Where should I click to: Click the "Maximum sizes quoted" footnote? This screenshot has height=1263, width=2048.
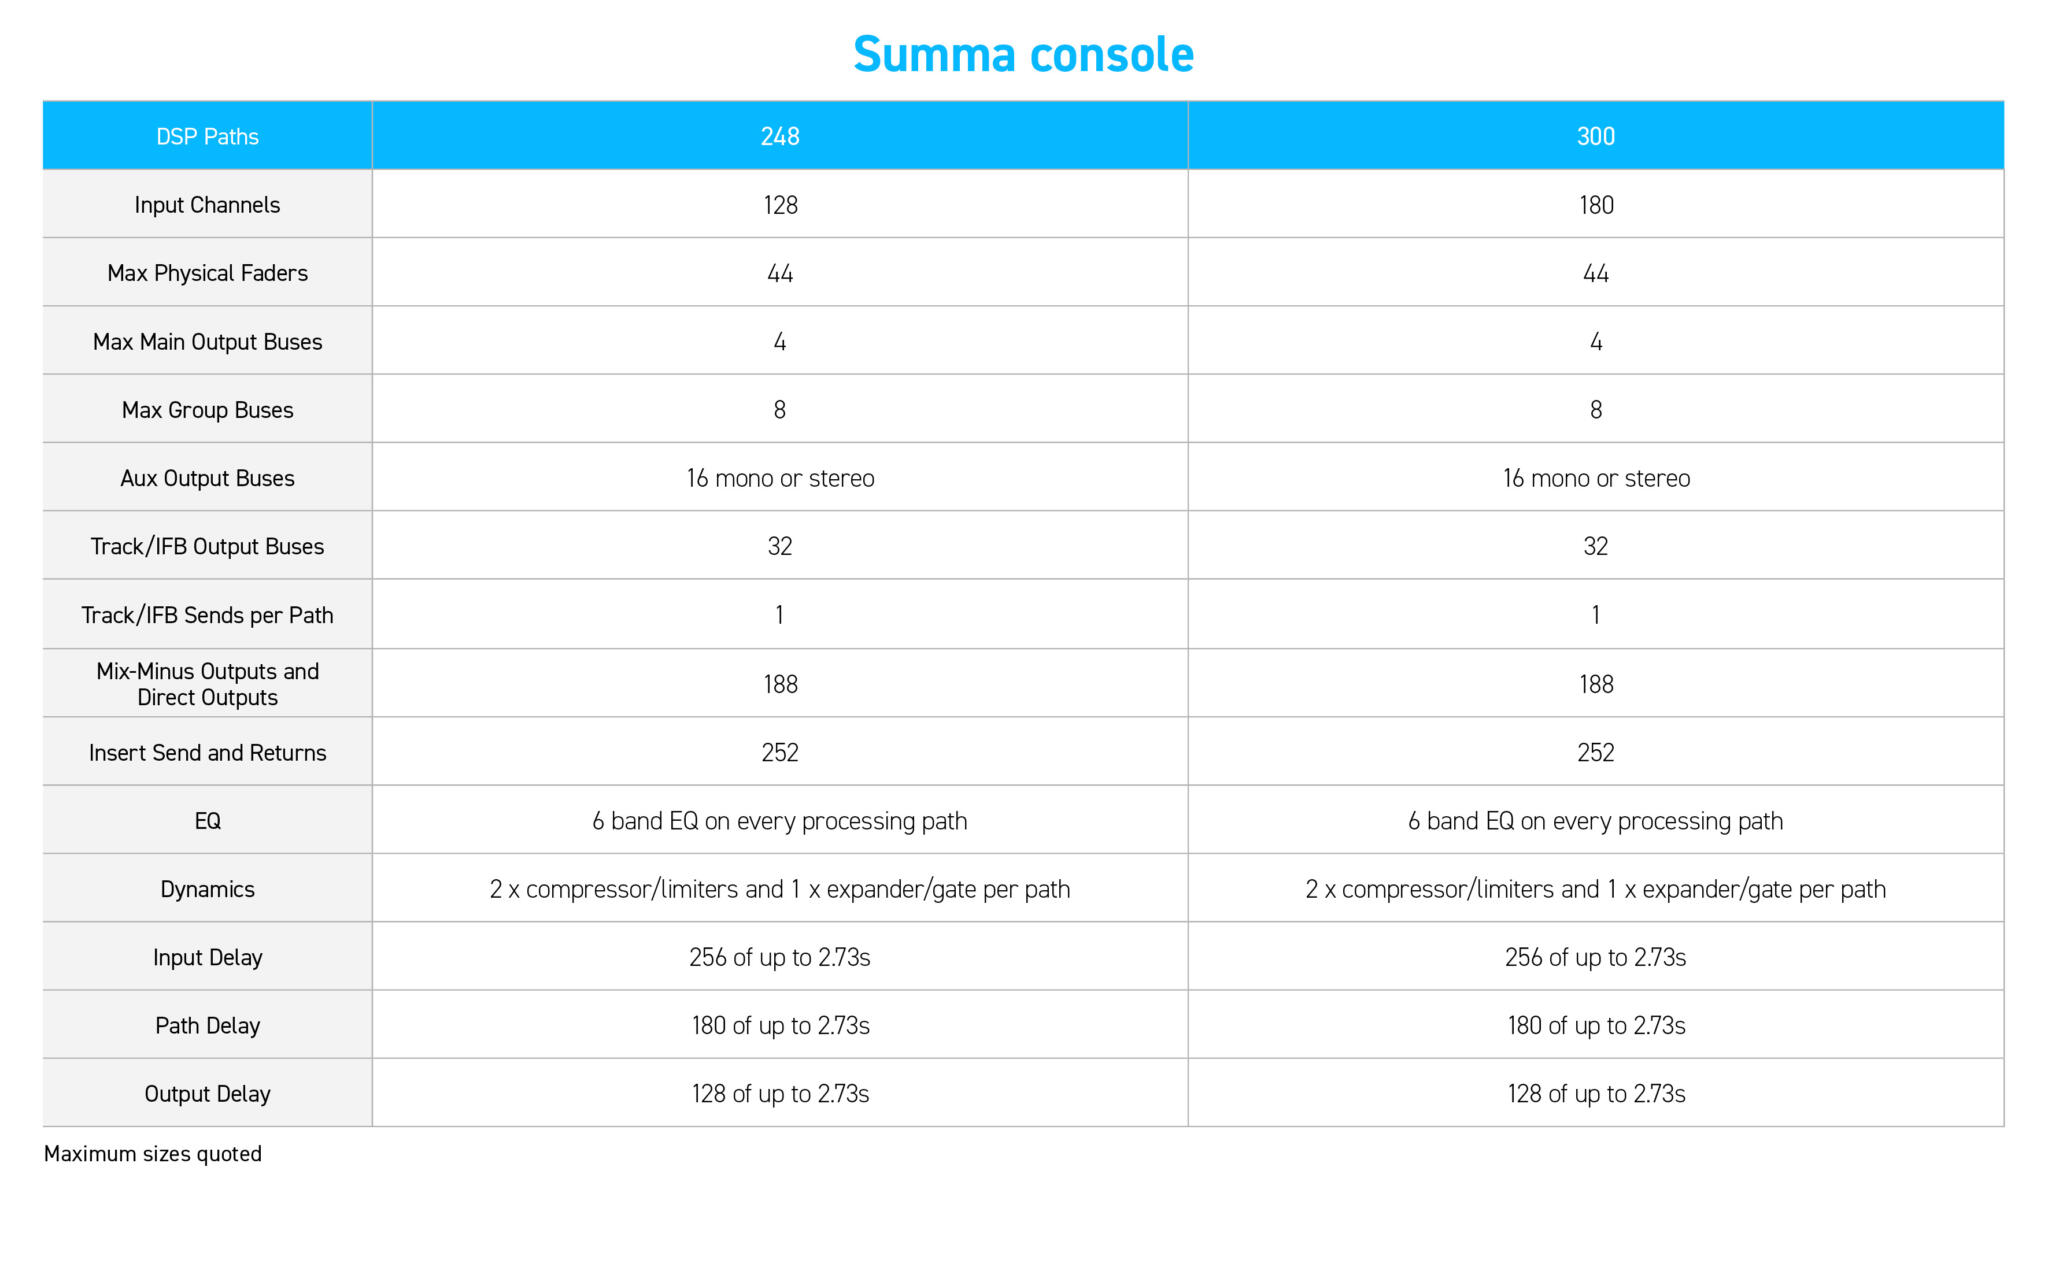coord(153,1154)
